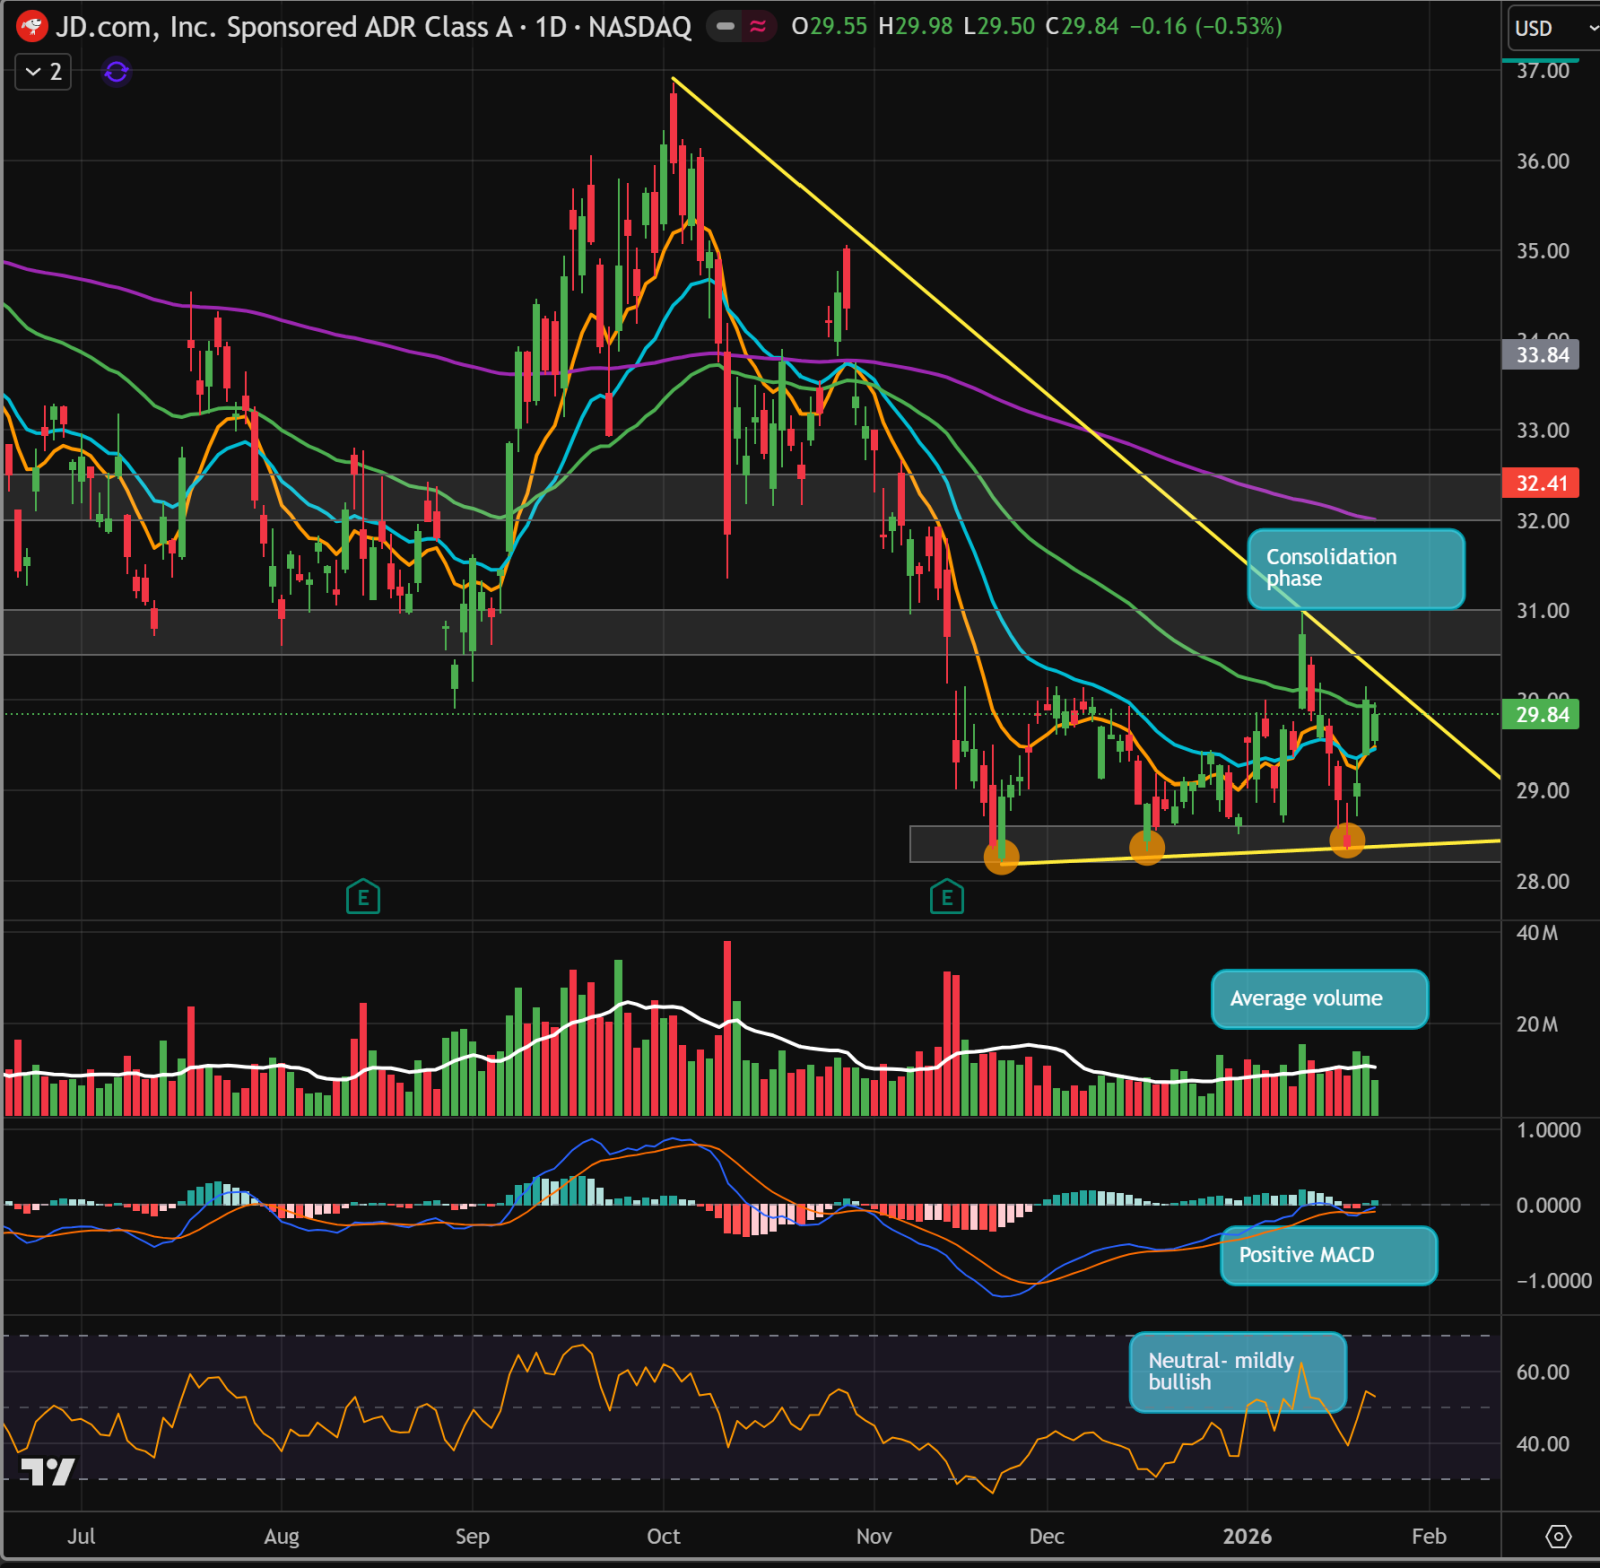Click the high value H29.98
Screen dimensions: 1600x1568
[915, 27]
